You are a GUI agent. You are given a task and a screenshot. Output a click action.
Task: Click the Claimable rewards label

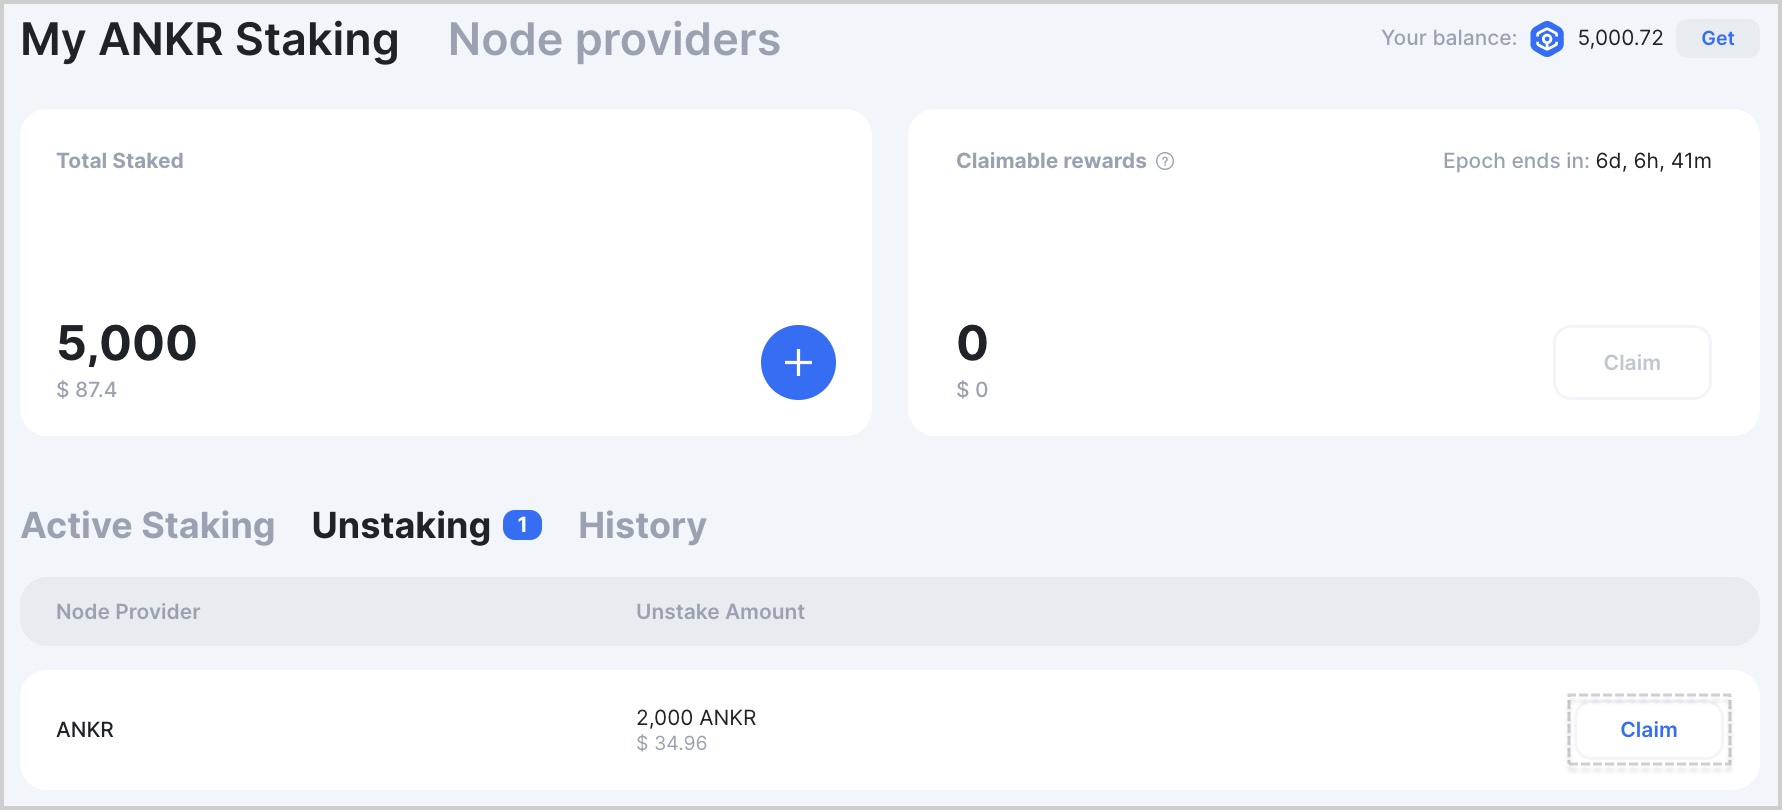click(1051, 161)
